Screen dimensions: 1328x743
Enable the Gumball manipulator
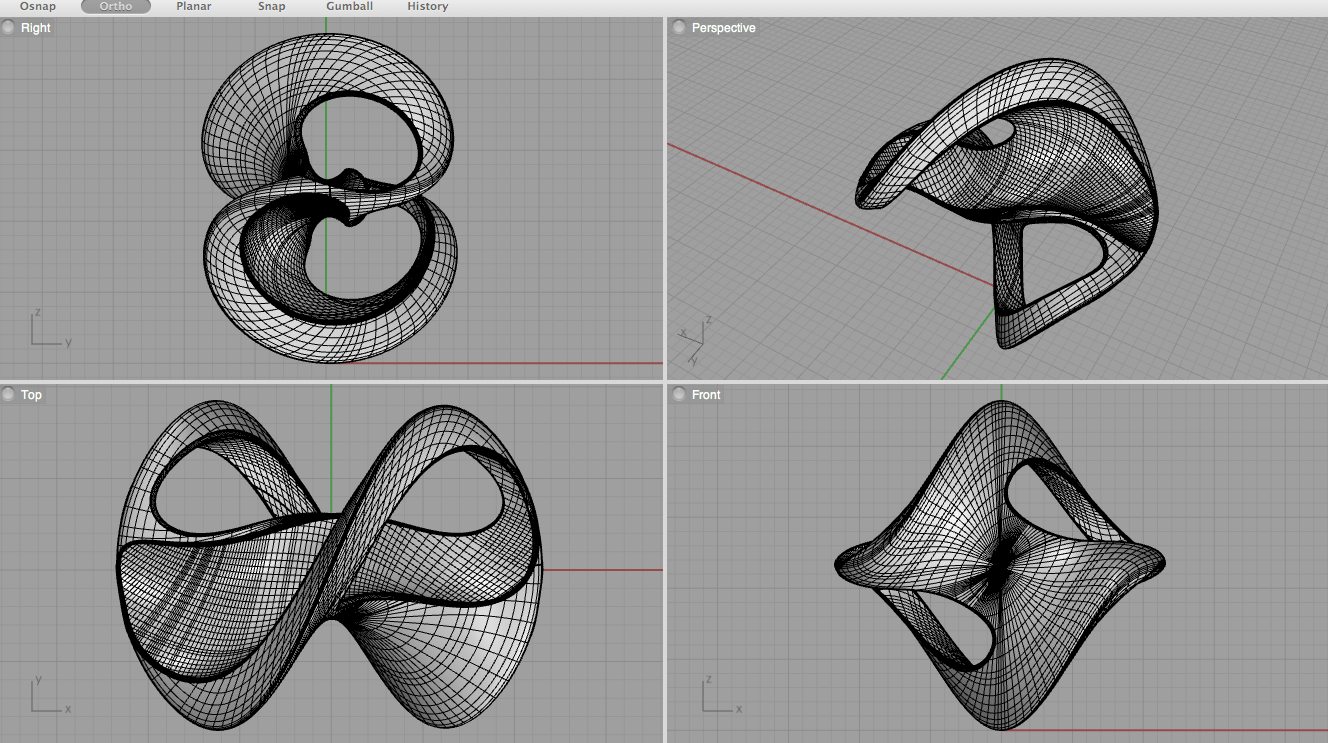[x=349, y=6]
